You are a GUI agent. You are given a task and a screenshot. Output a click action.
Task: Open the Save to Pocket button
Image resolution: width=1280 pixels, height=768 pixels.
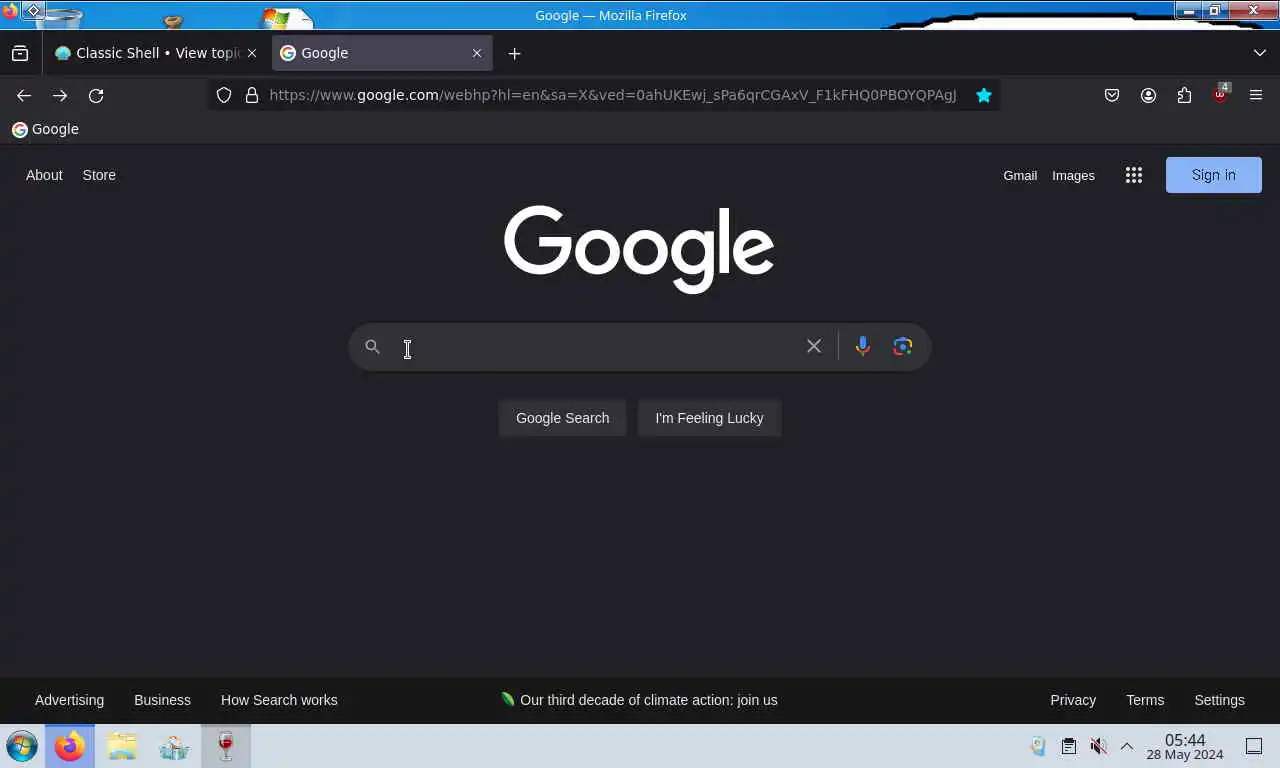click(x=1112, y=95)
